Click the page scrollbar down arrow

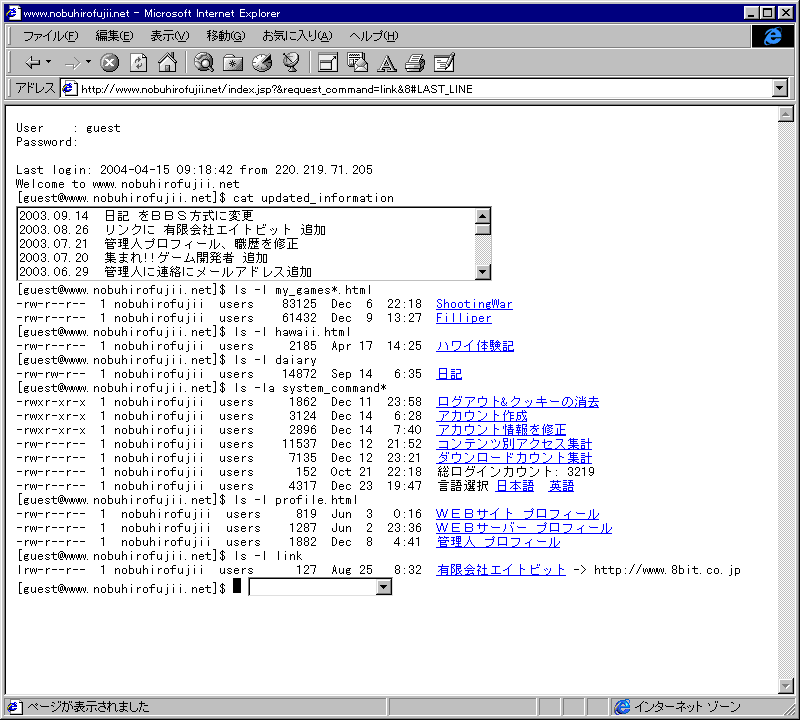[x=786, y=685]
